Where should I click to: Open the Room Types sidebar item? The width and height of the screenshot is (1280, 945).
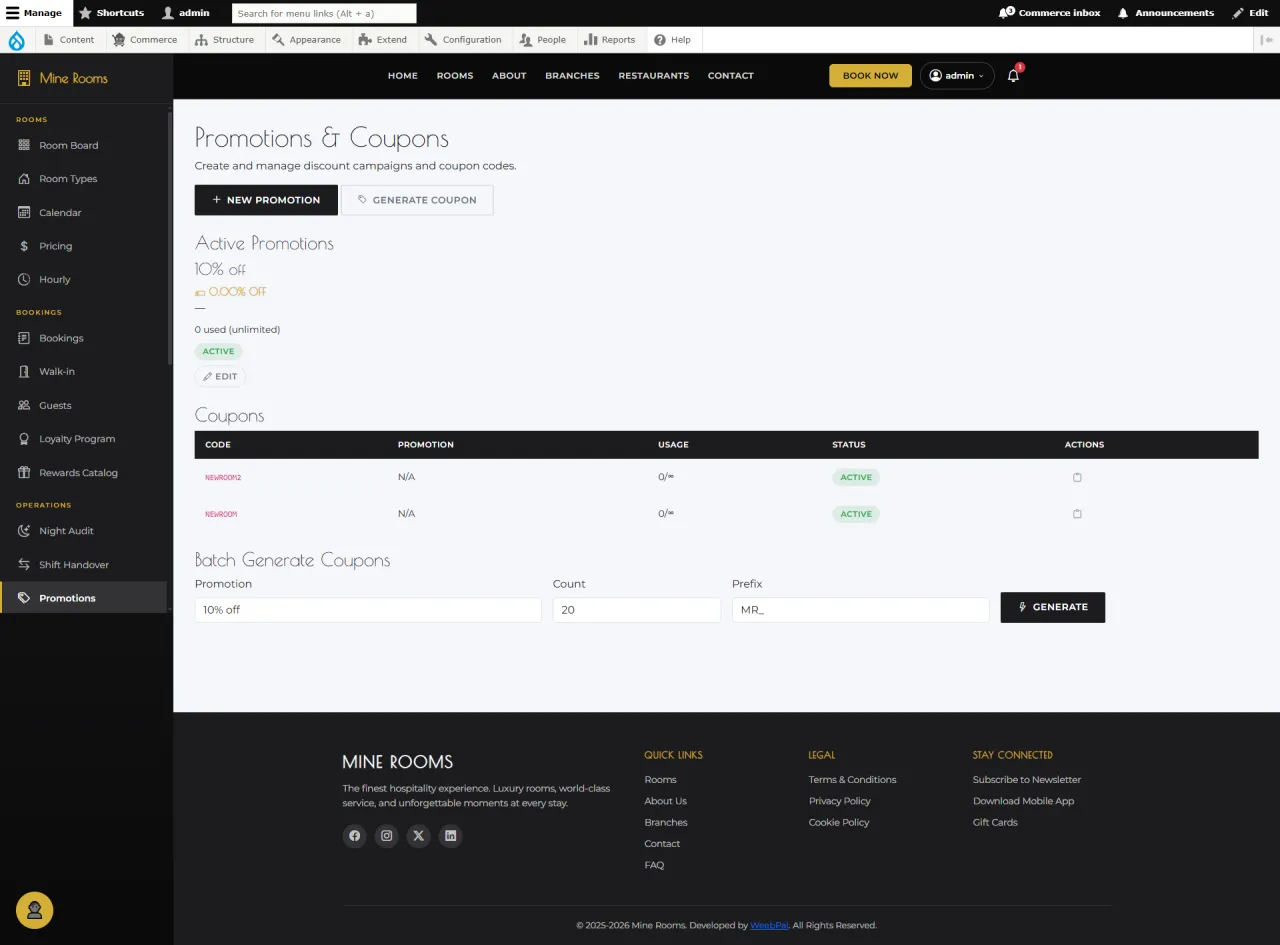(x=84, y=179)
